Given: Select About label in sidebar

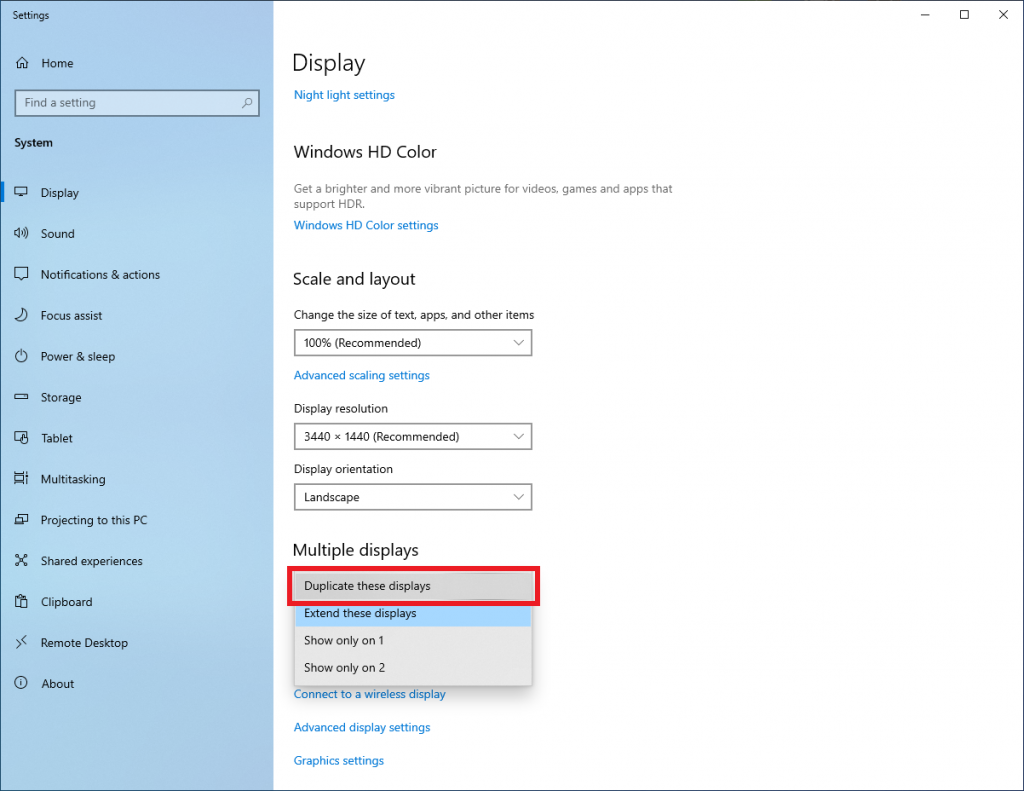Looking at the screenshot, I should (x=57, y=684).
